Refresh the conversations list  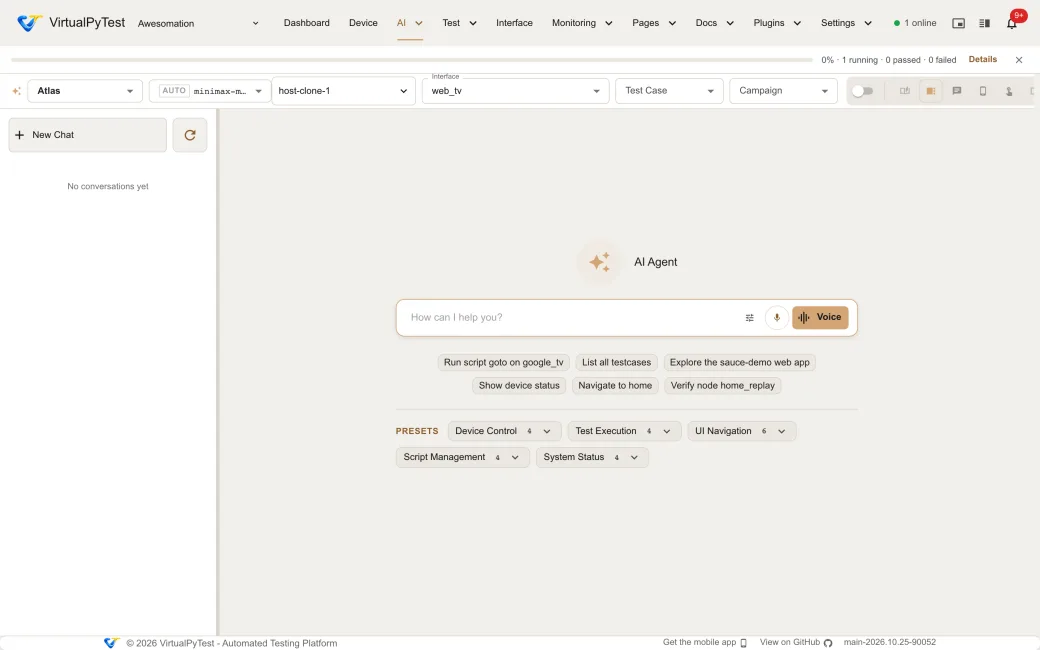190,135
